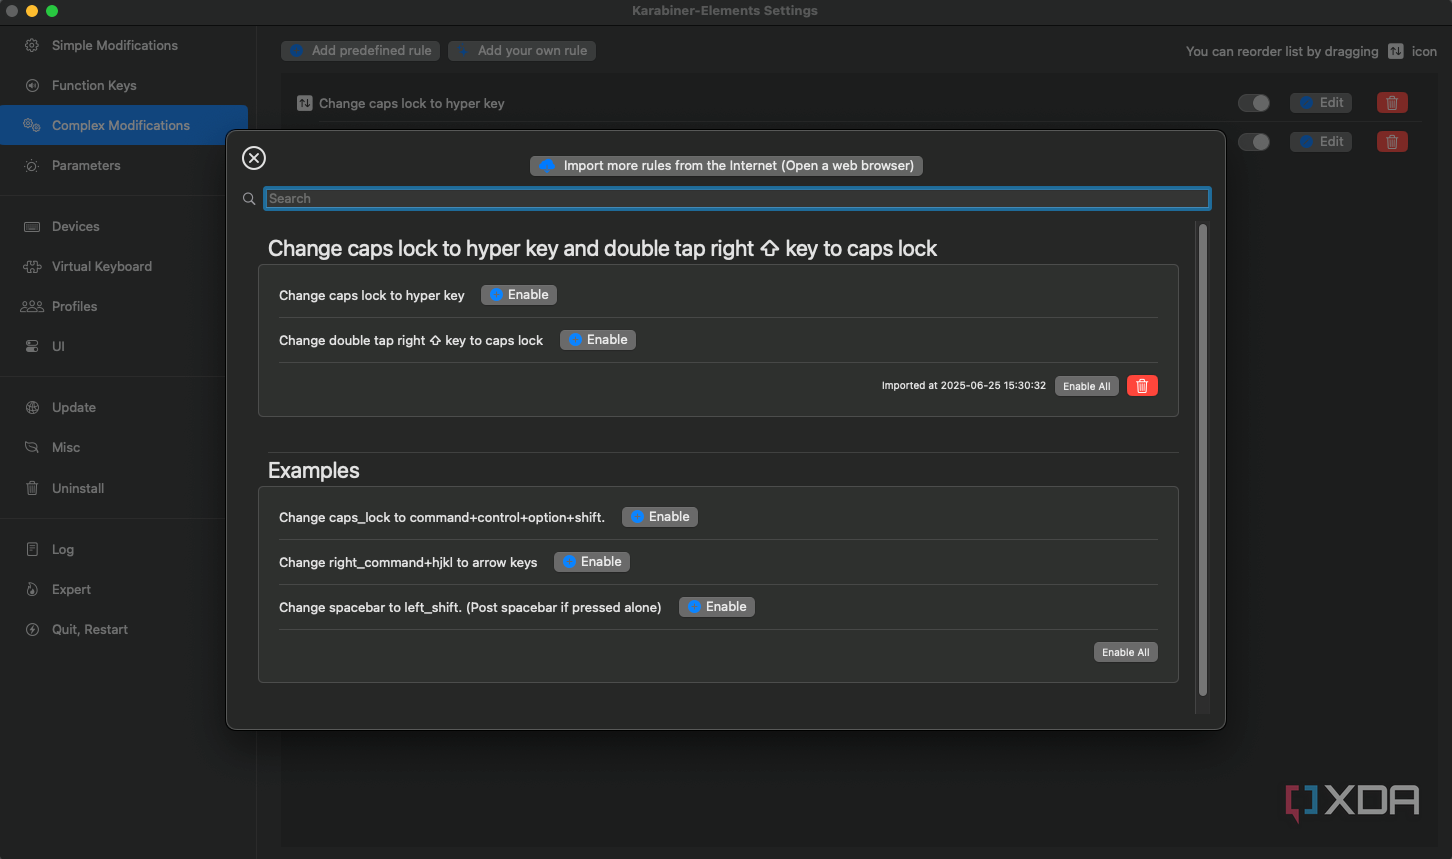
Task: Click the Virtual Keyboard puzzle icon
Action: point(32,267)
